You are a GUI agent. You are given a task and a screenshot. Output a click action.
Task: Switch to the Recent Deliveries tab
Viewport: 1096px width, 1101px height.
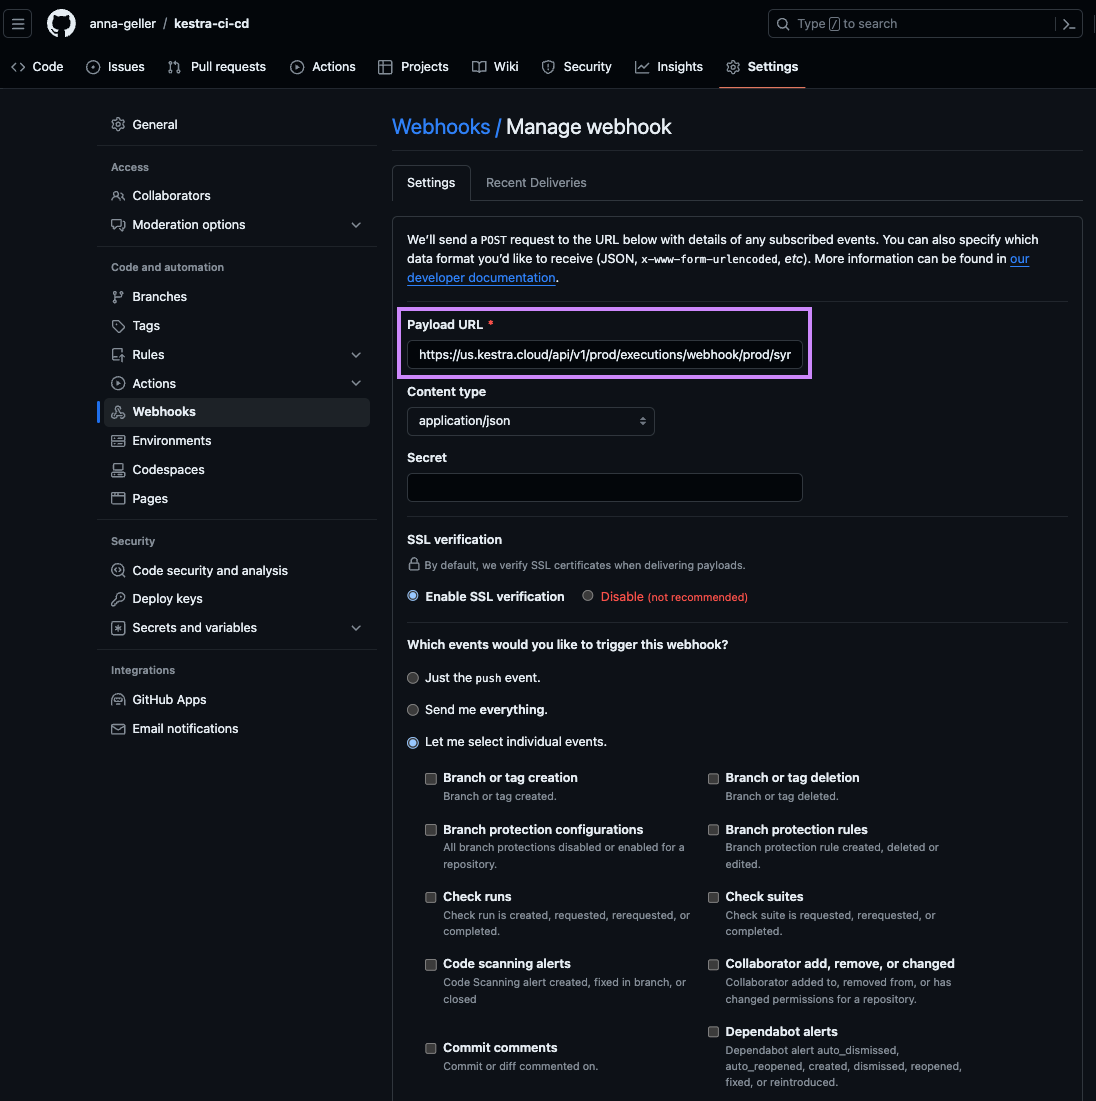pyautogui.click(x=536, y=182)
